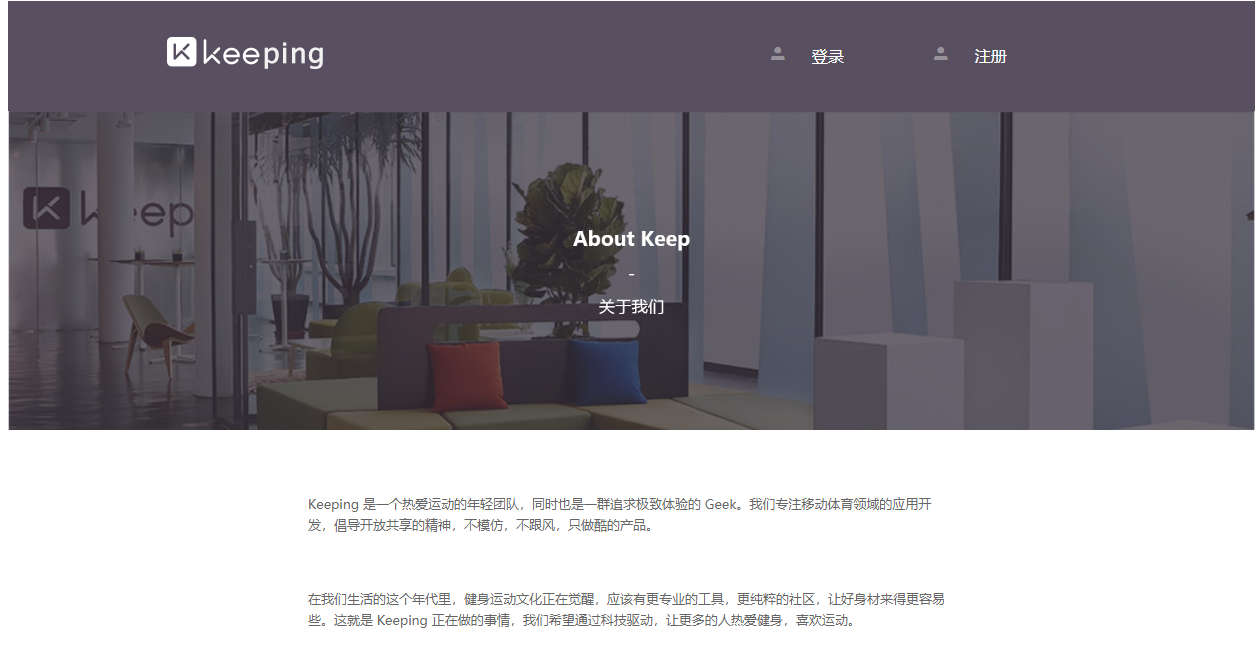Click the word Keeping in second paragraph
Image resolution: width=1257 pixels, height=648 pixels.
pyautogui.click(x=402, y=620)
